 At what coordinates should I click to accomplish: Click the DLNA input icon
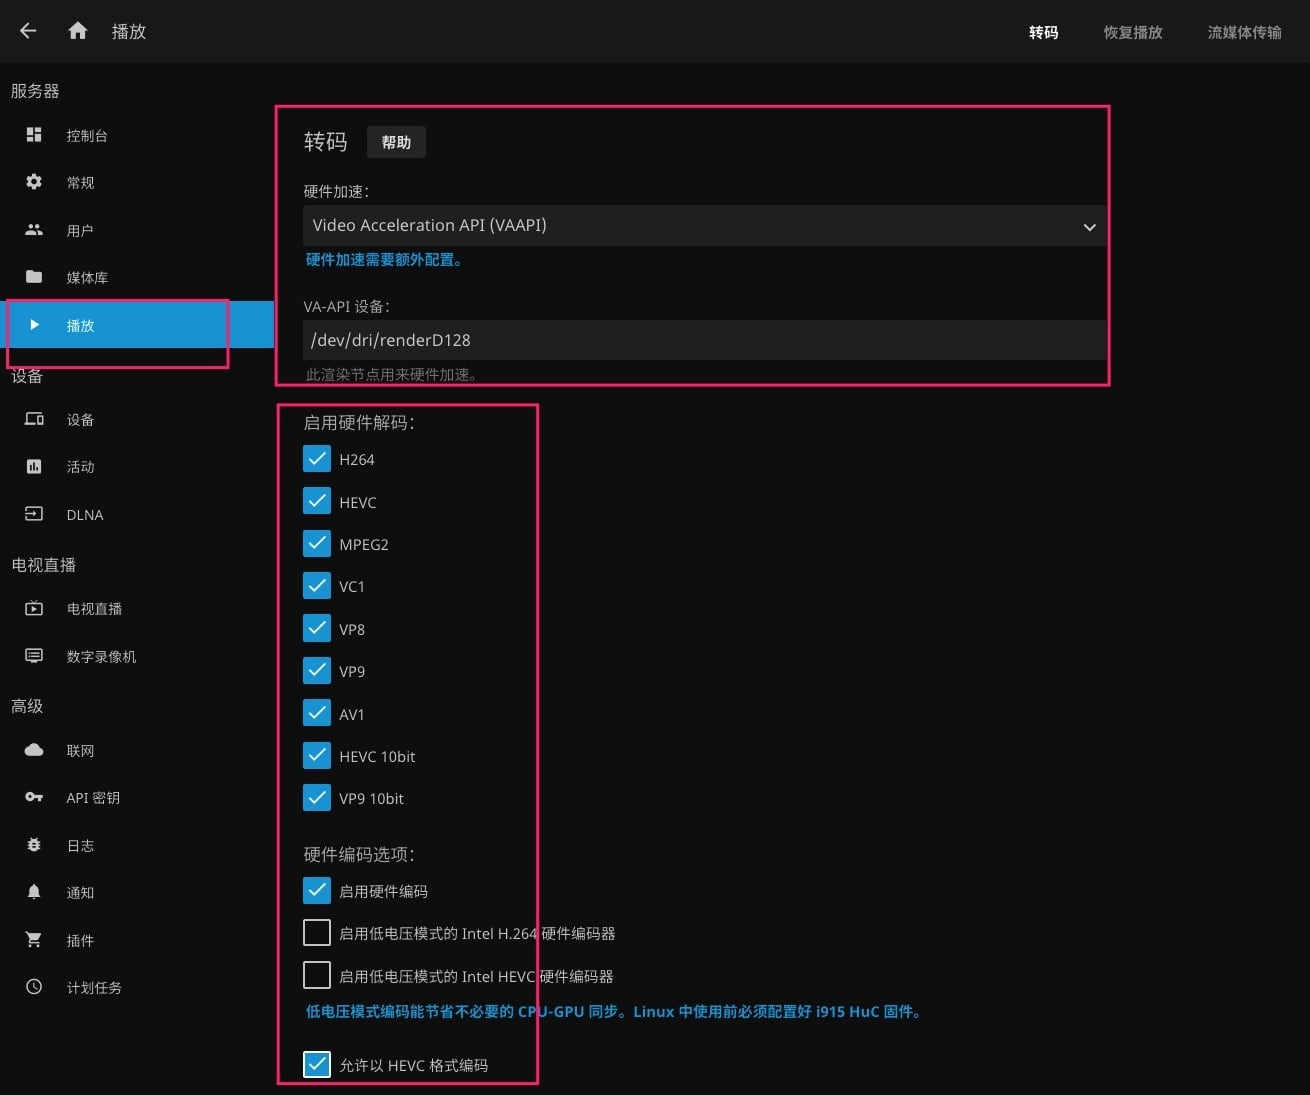[x=34, y=514]
